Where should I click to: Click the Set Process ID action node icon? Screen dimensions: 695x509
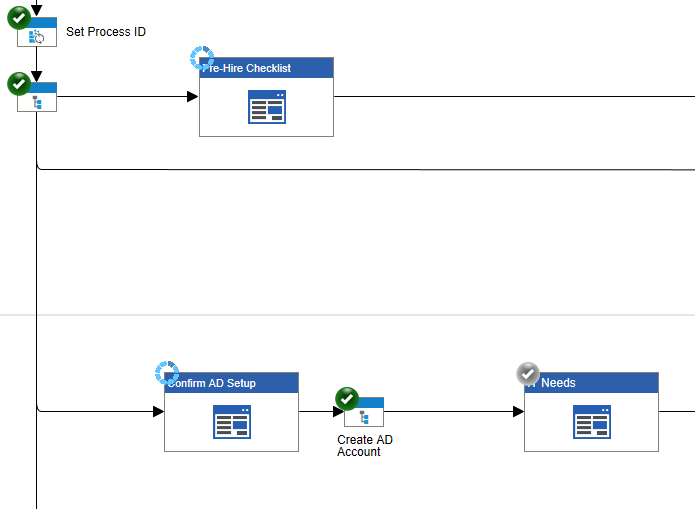point(38,36)
